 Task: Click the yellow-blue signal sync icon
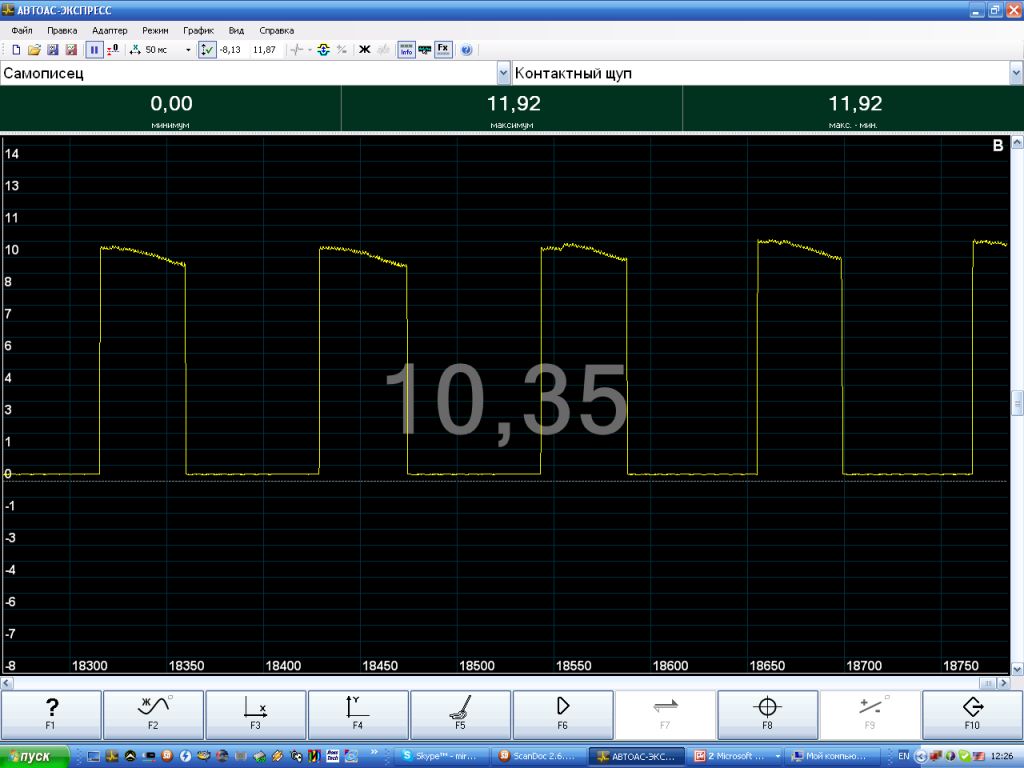click(x=323, y=50)
